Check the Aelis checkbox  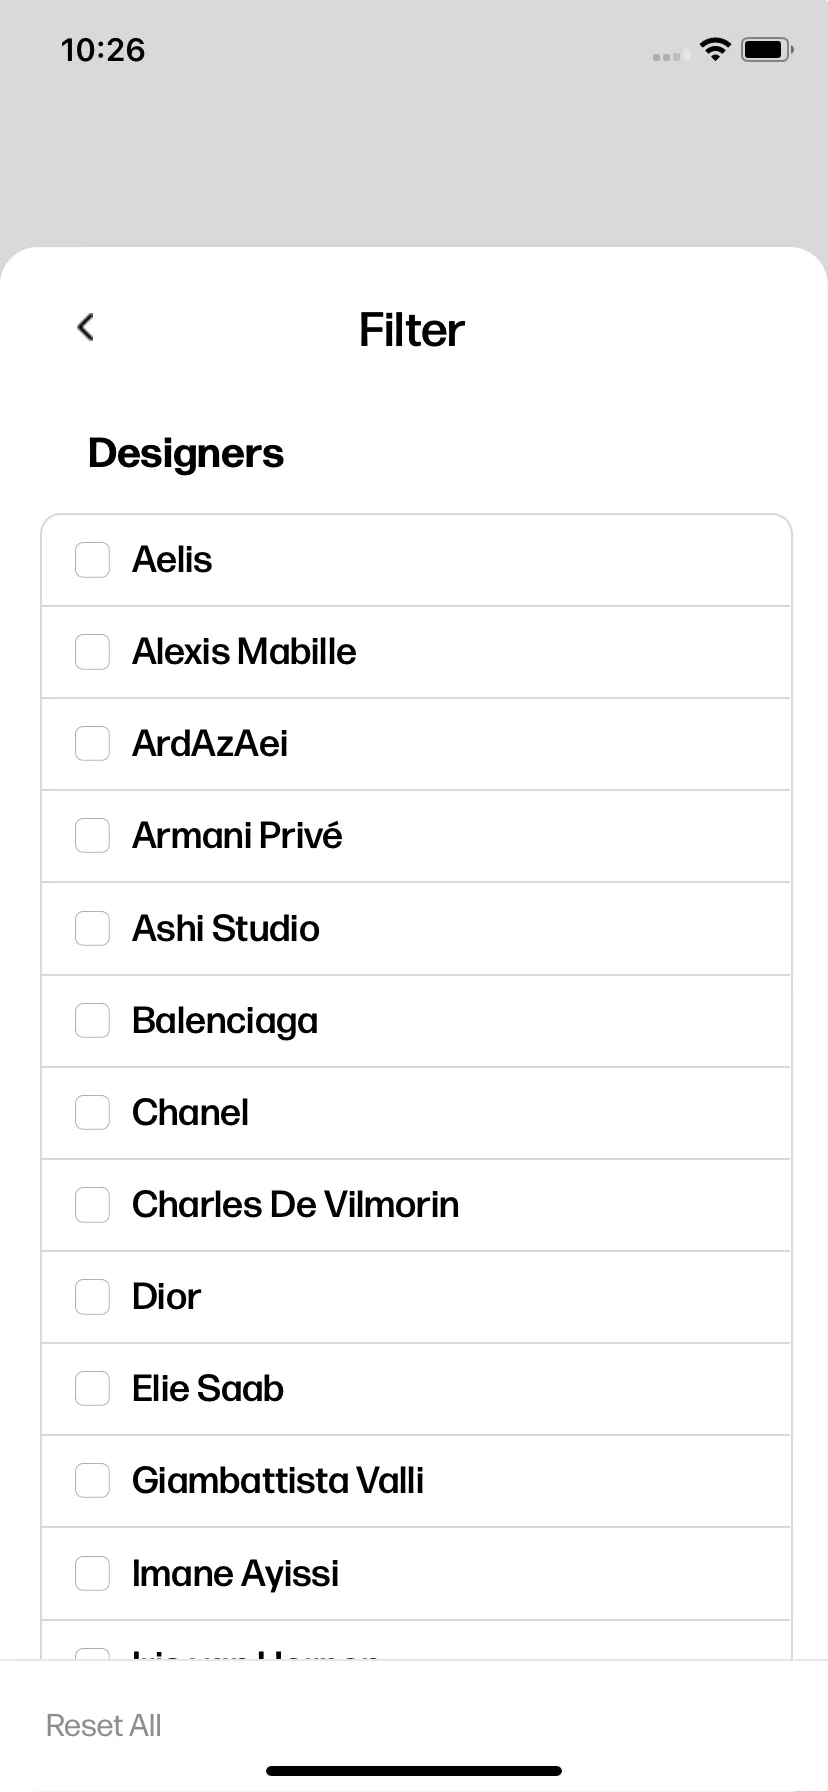click(x=93, y=560)
